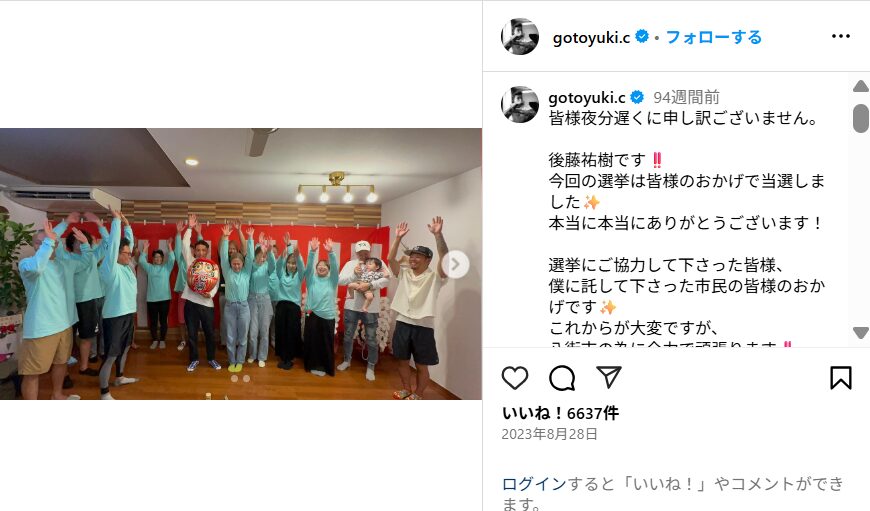The width and height of the screenshot is (870, 511).
Task: Go to next photo with carousel arrow
Action: click(455, 265)
